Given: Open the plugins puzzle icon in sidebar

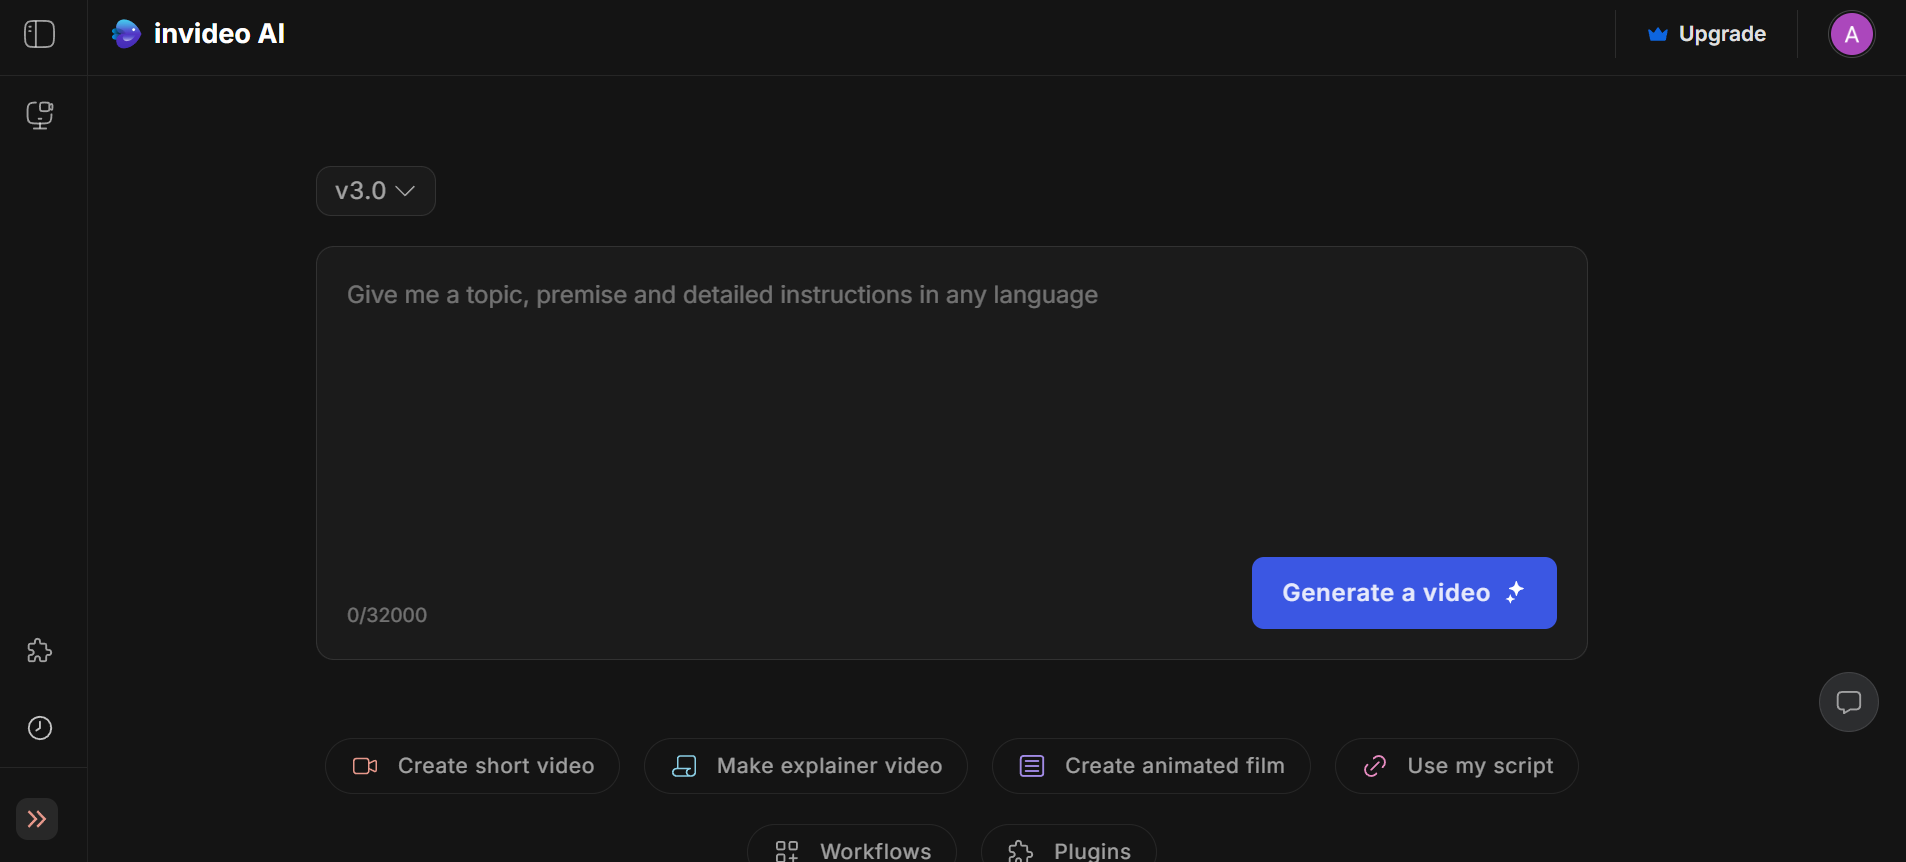Looking at the screenshot, I should (39, 651).
